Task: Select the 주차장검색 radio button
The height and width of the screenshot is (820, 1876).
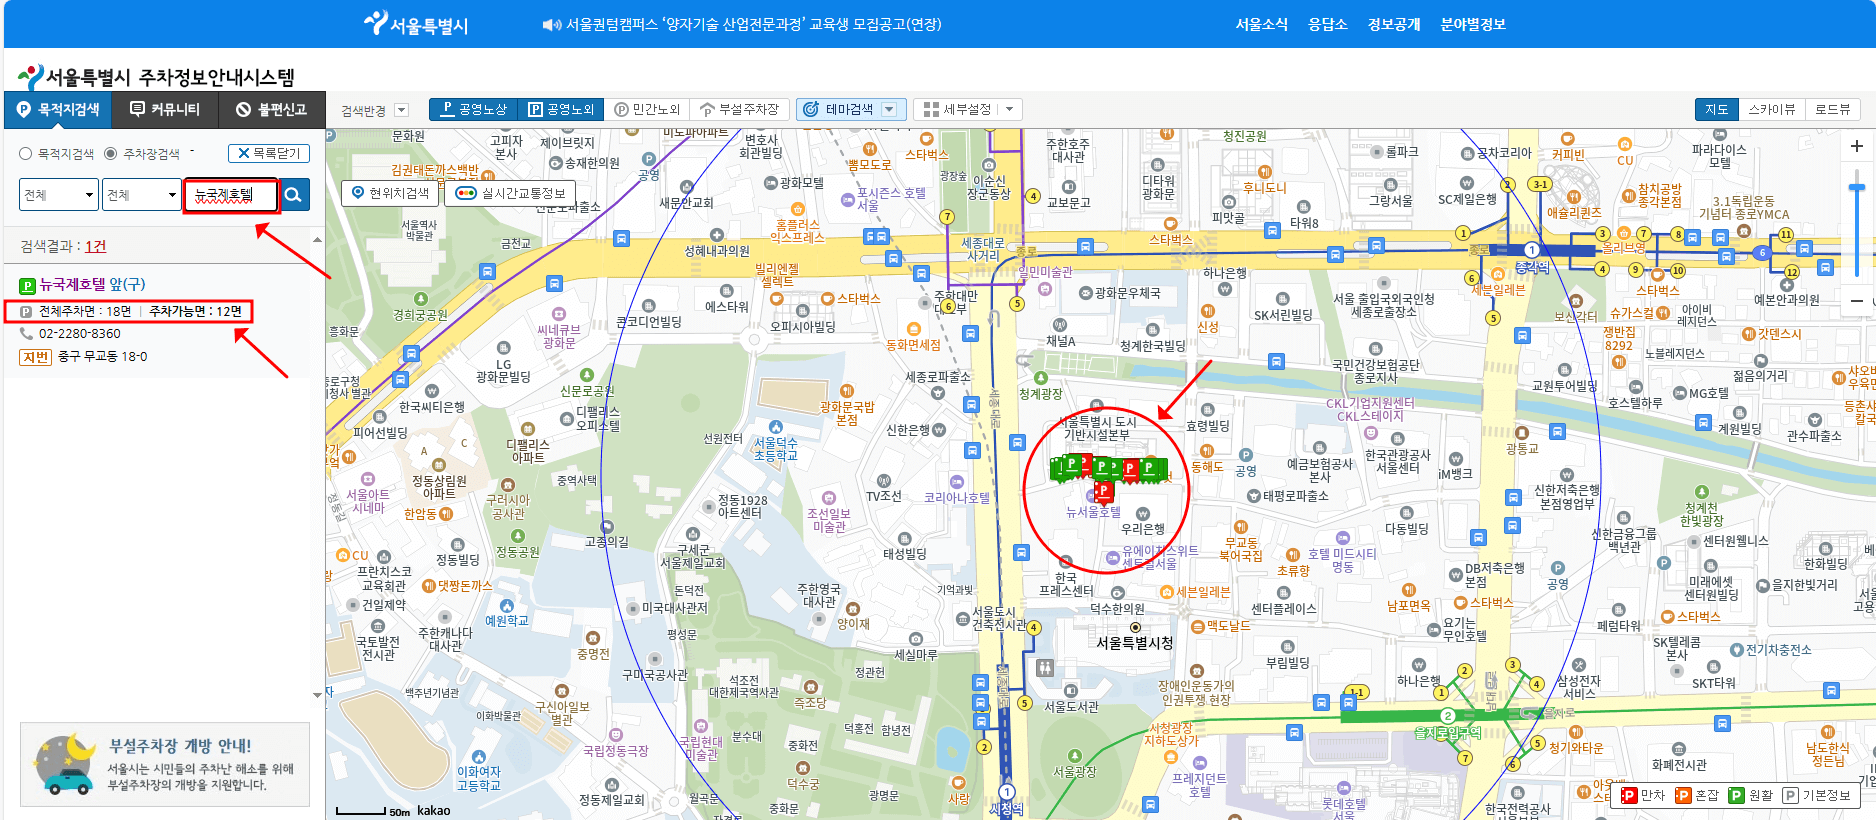Action: pos(111,154)
